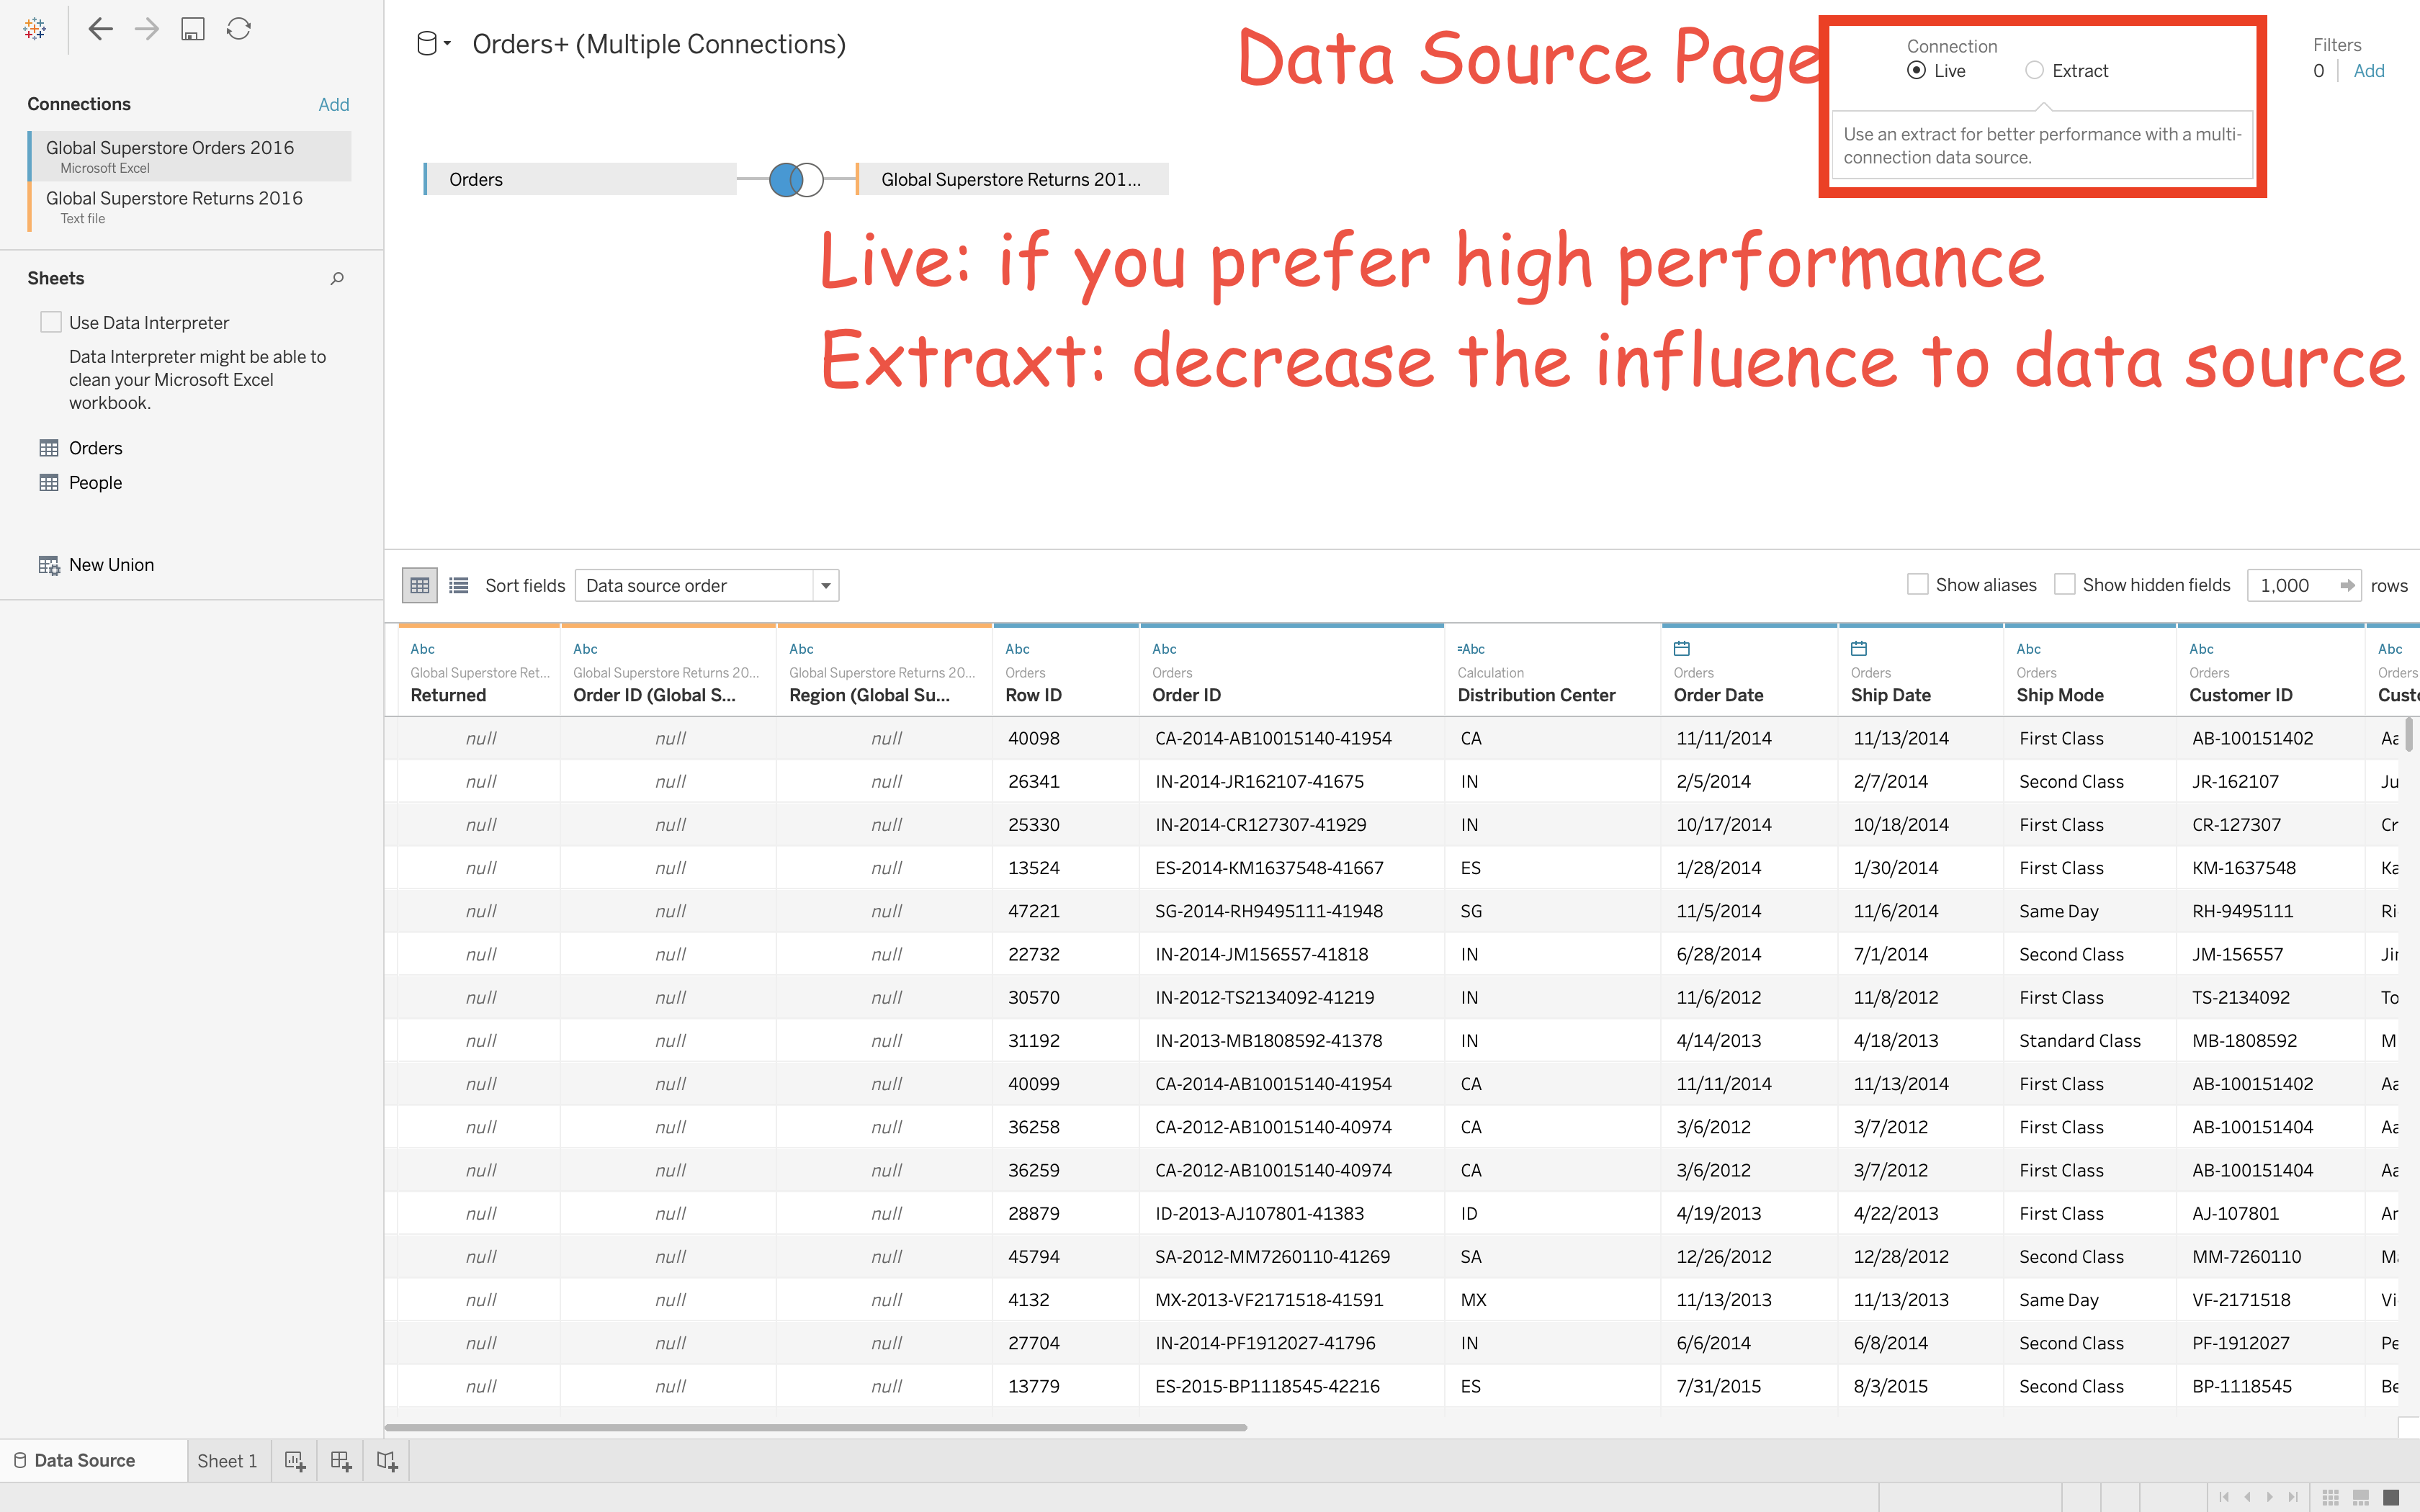Enable Show hidden fields
This screenshot has width=2420, height=1512.
(2064, 584)
